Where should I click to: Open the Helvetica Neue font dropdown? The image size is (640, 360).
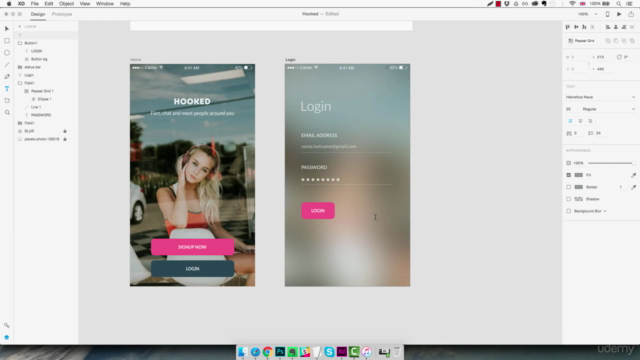click(x=600, y=97)
